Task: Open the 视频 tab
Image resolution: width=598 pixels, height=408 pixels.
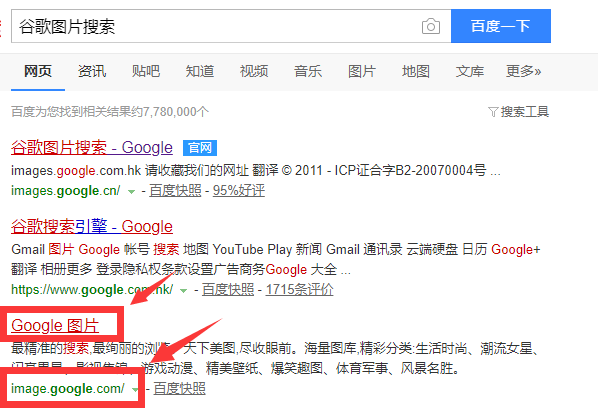Action: (254, 71)
